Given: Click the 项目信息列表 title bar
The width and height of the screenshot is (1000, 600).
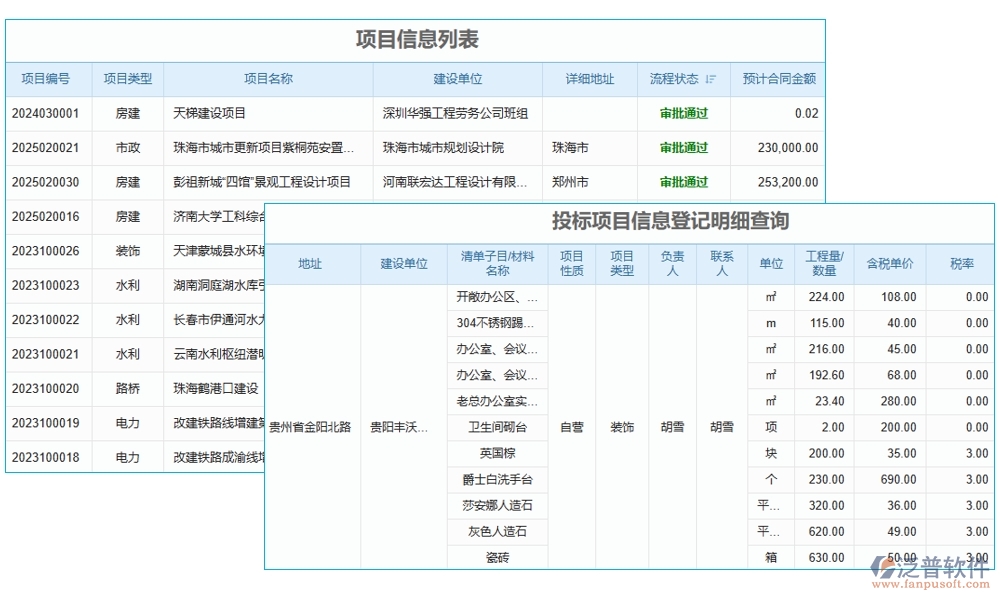Looking at the screenshot, I should tap(416, 40).
